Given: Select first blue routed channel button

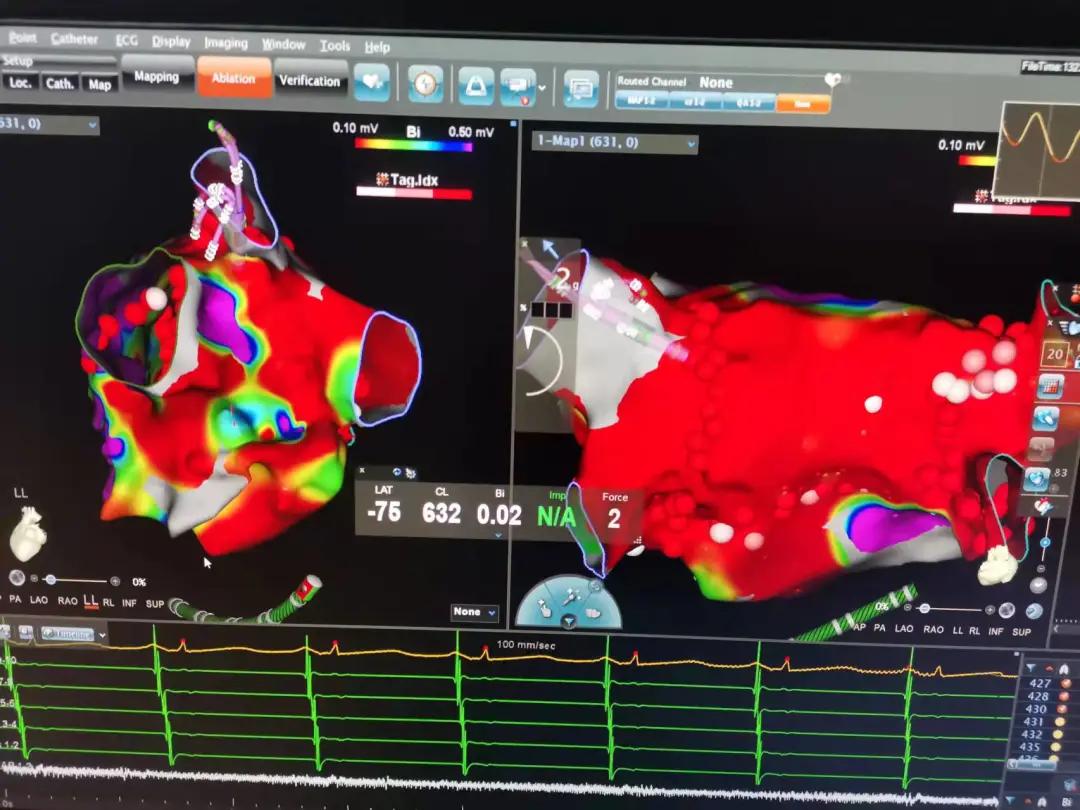Looking at the screenshot, I should click(641, 101).
